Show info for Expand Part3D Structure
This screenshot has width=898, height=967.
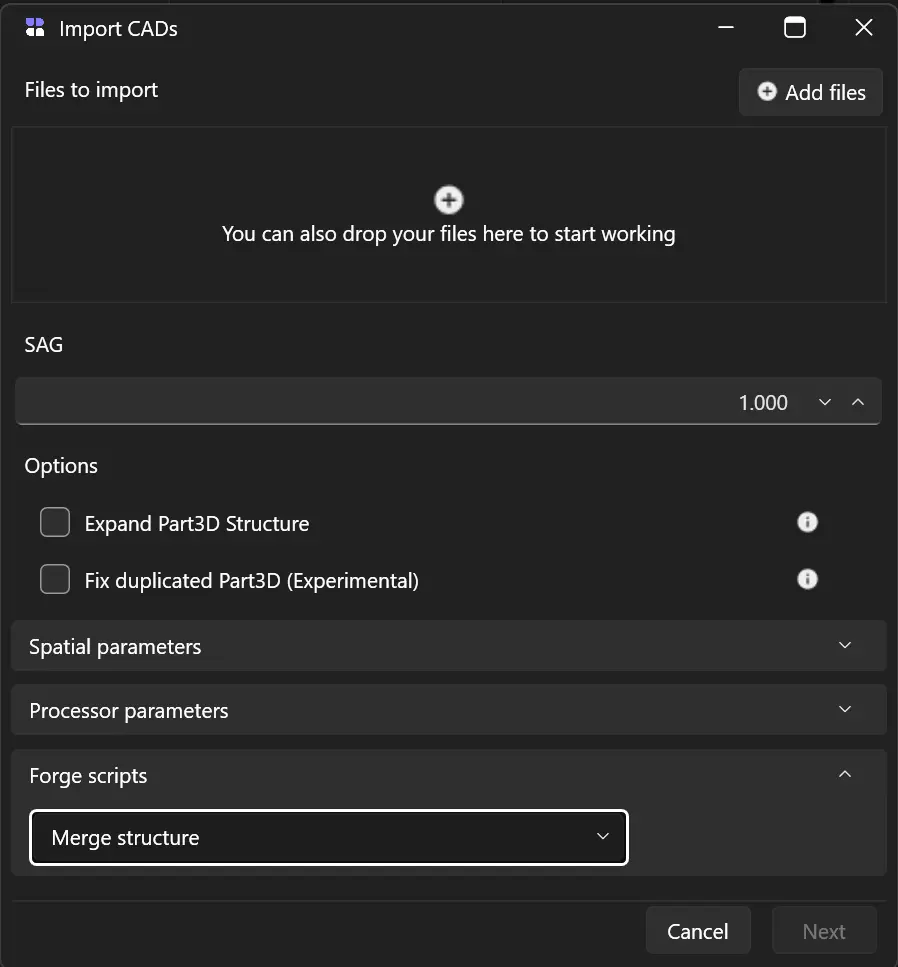coord(807,522)
